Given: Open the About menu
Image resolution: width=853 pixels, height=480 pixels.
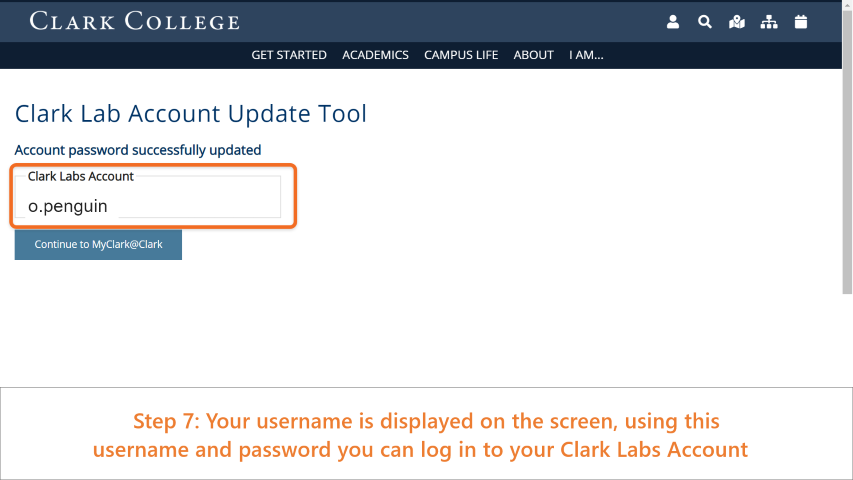Looking at the screenshot, I should 534,55.
